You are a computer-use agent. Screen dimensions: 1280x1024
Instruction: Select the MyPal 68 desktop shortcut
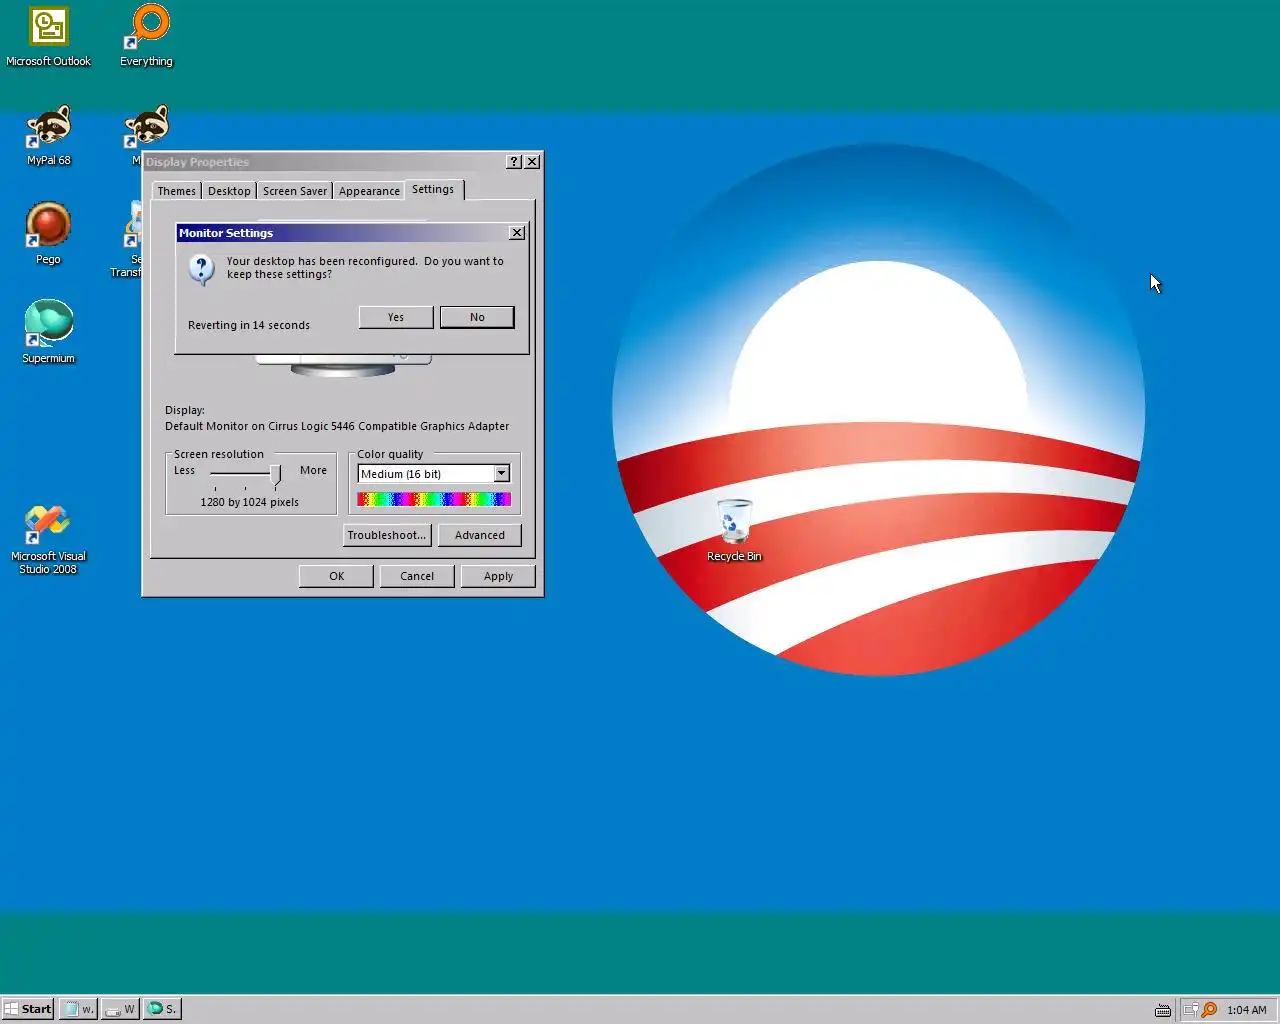click(48, 136)
